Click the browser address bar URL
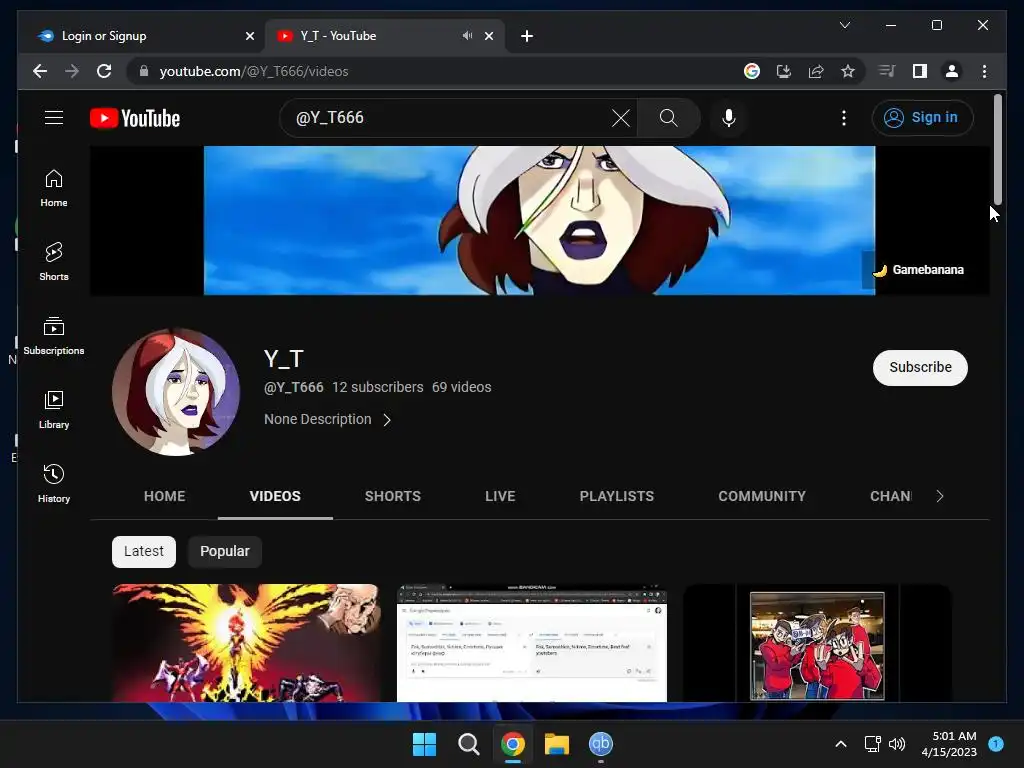This screenshot has height=768, width=1024. click(254, 71)
